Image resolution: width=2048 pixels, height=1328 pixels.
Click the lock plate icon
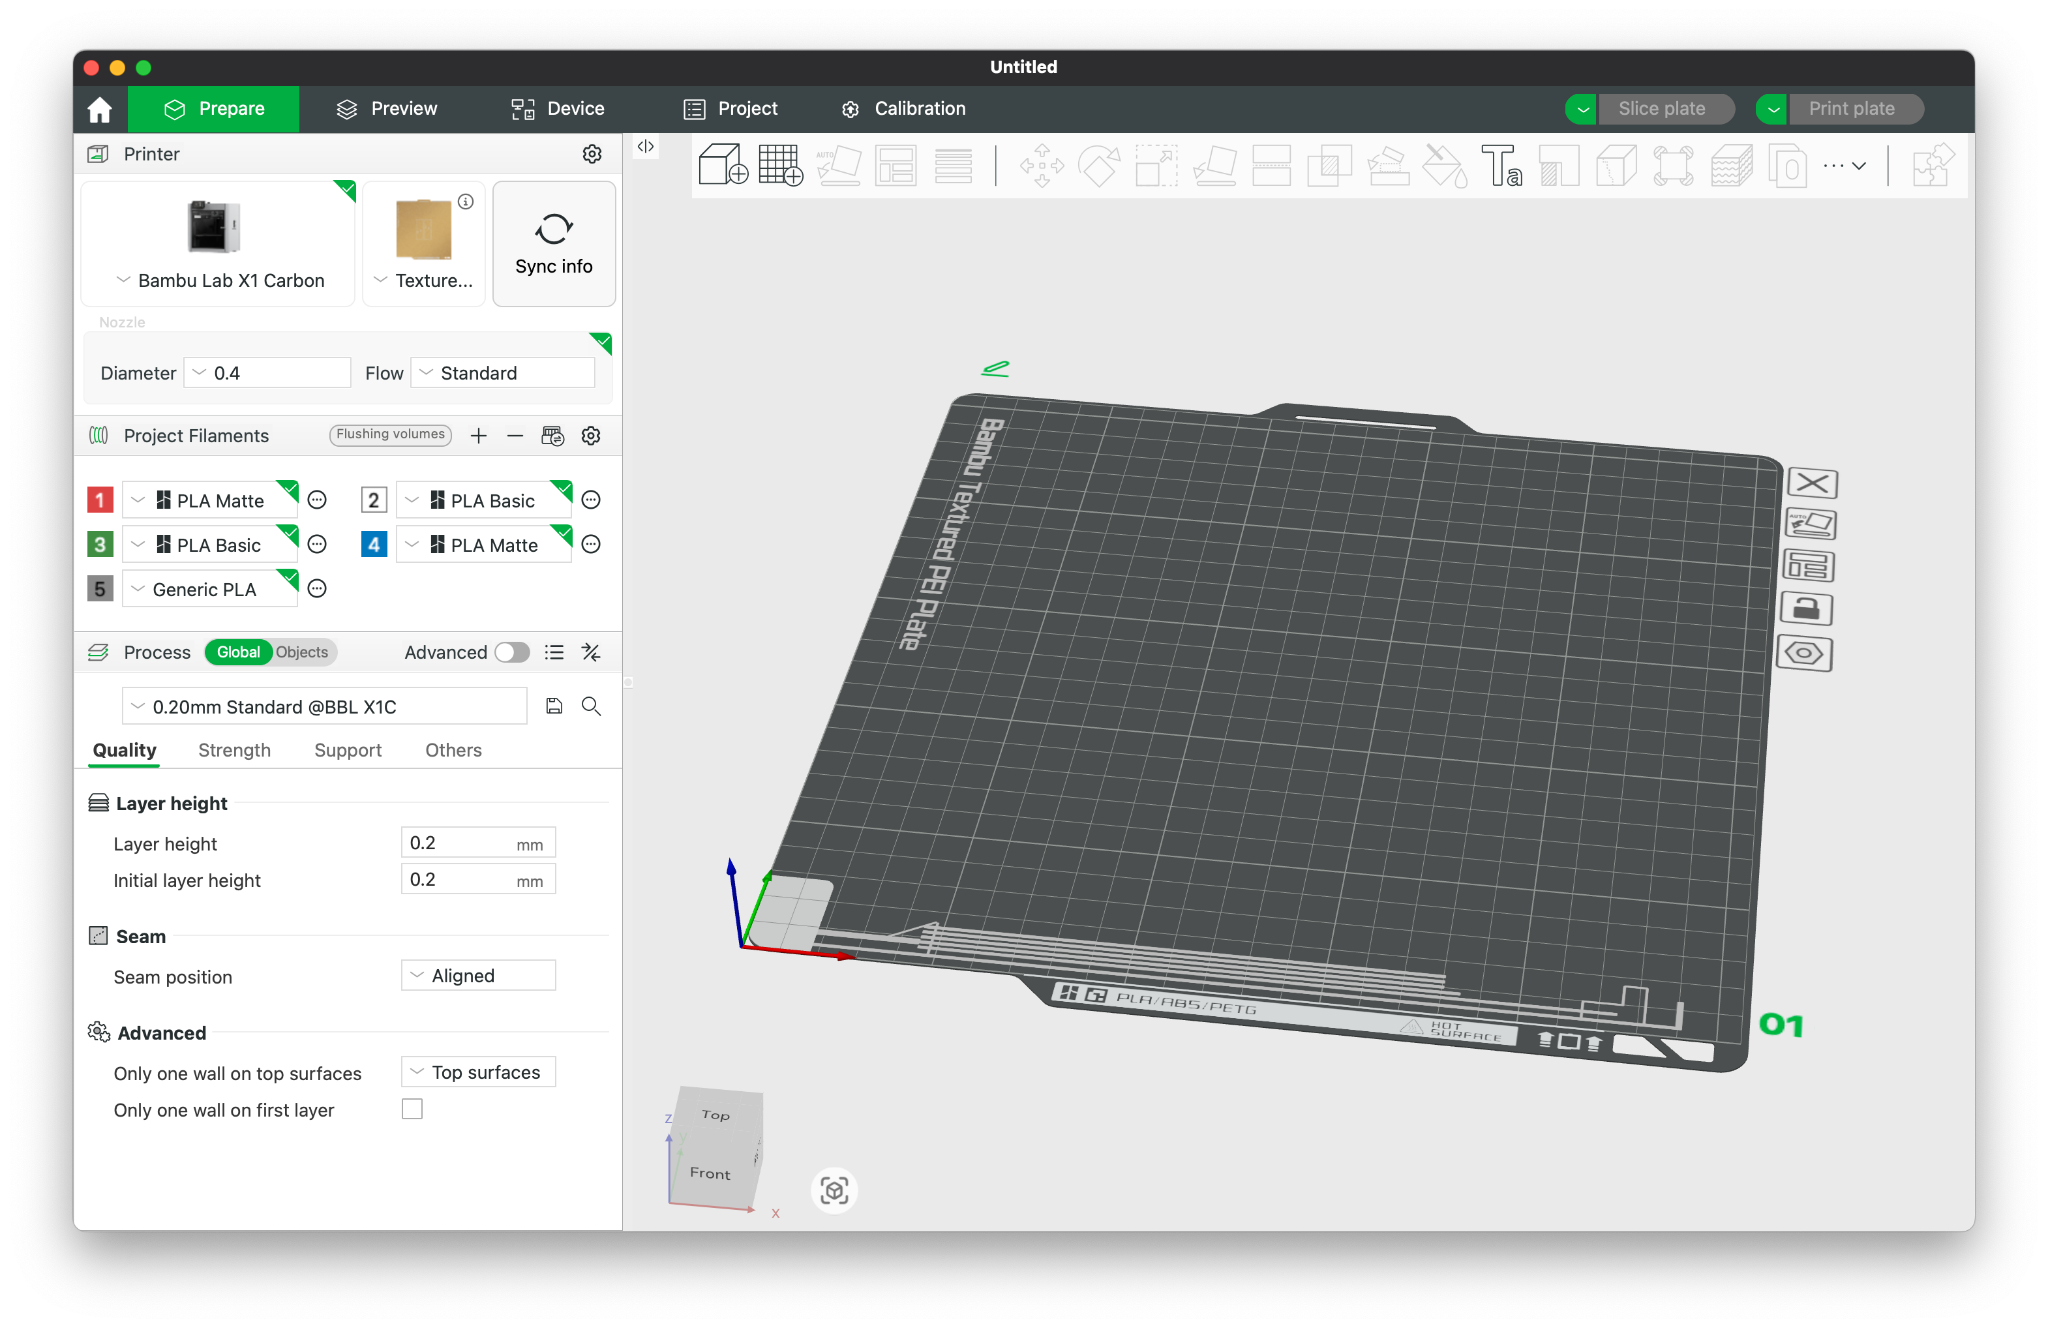pyautogui.click(x=1806, y=609)
